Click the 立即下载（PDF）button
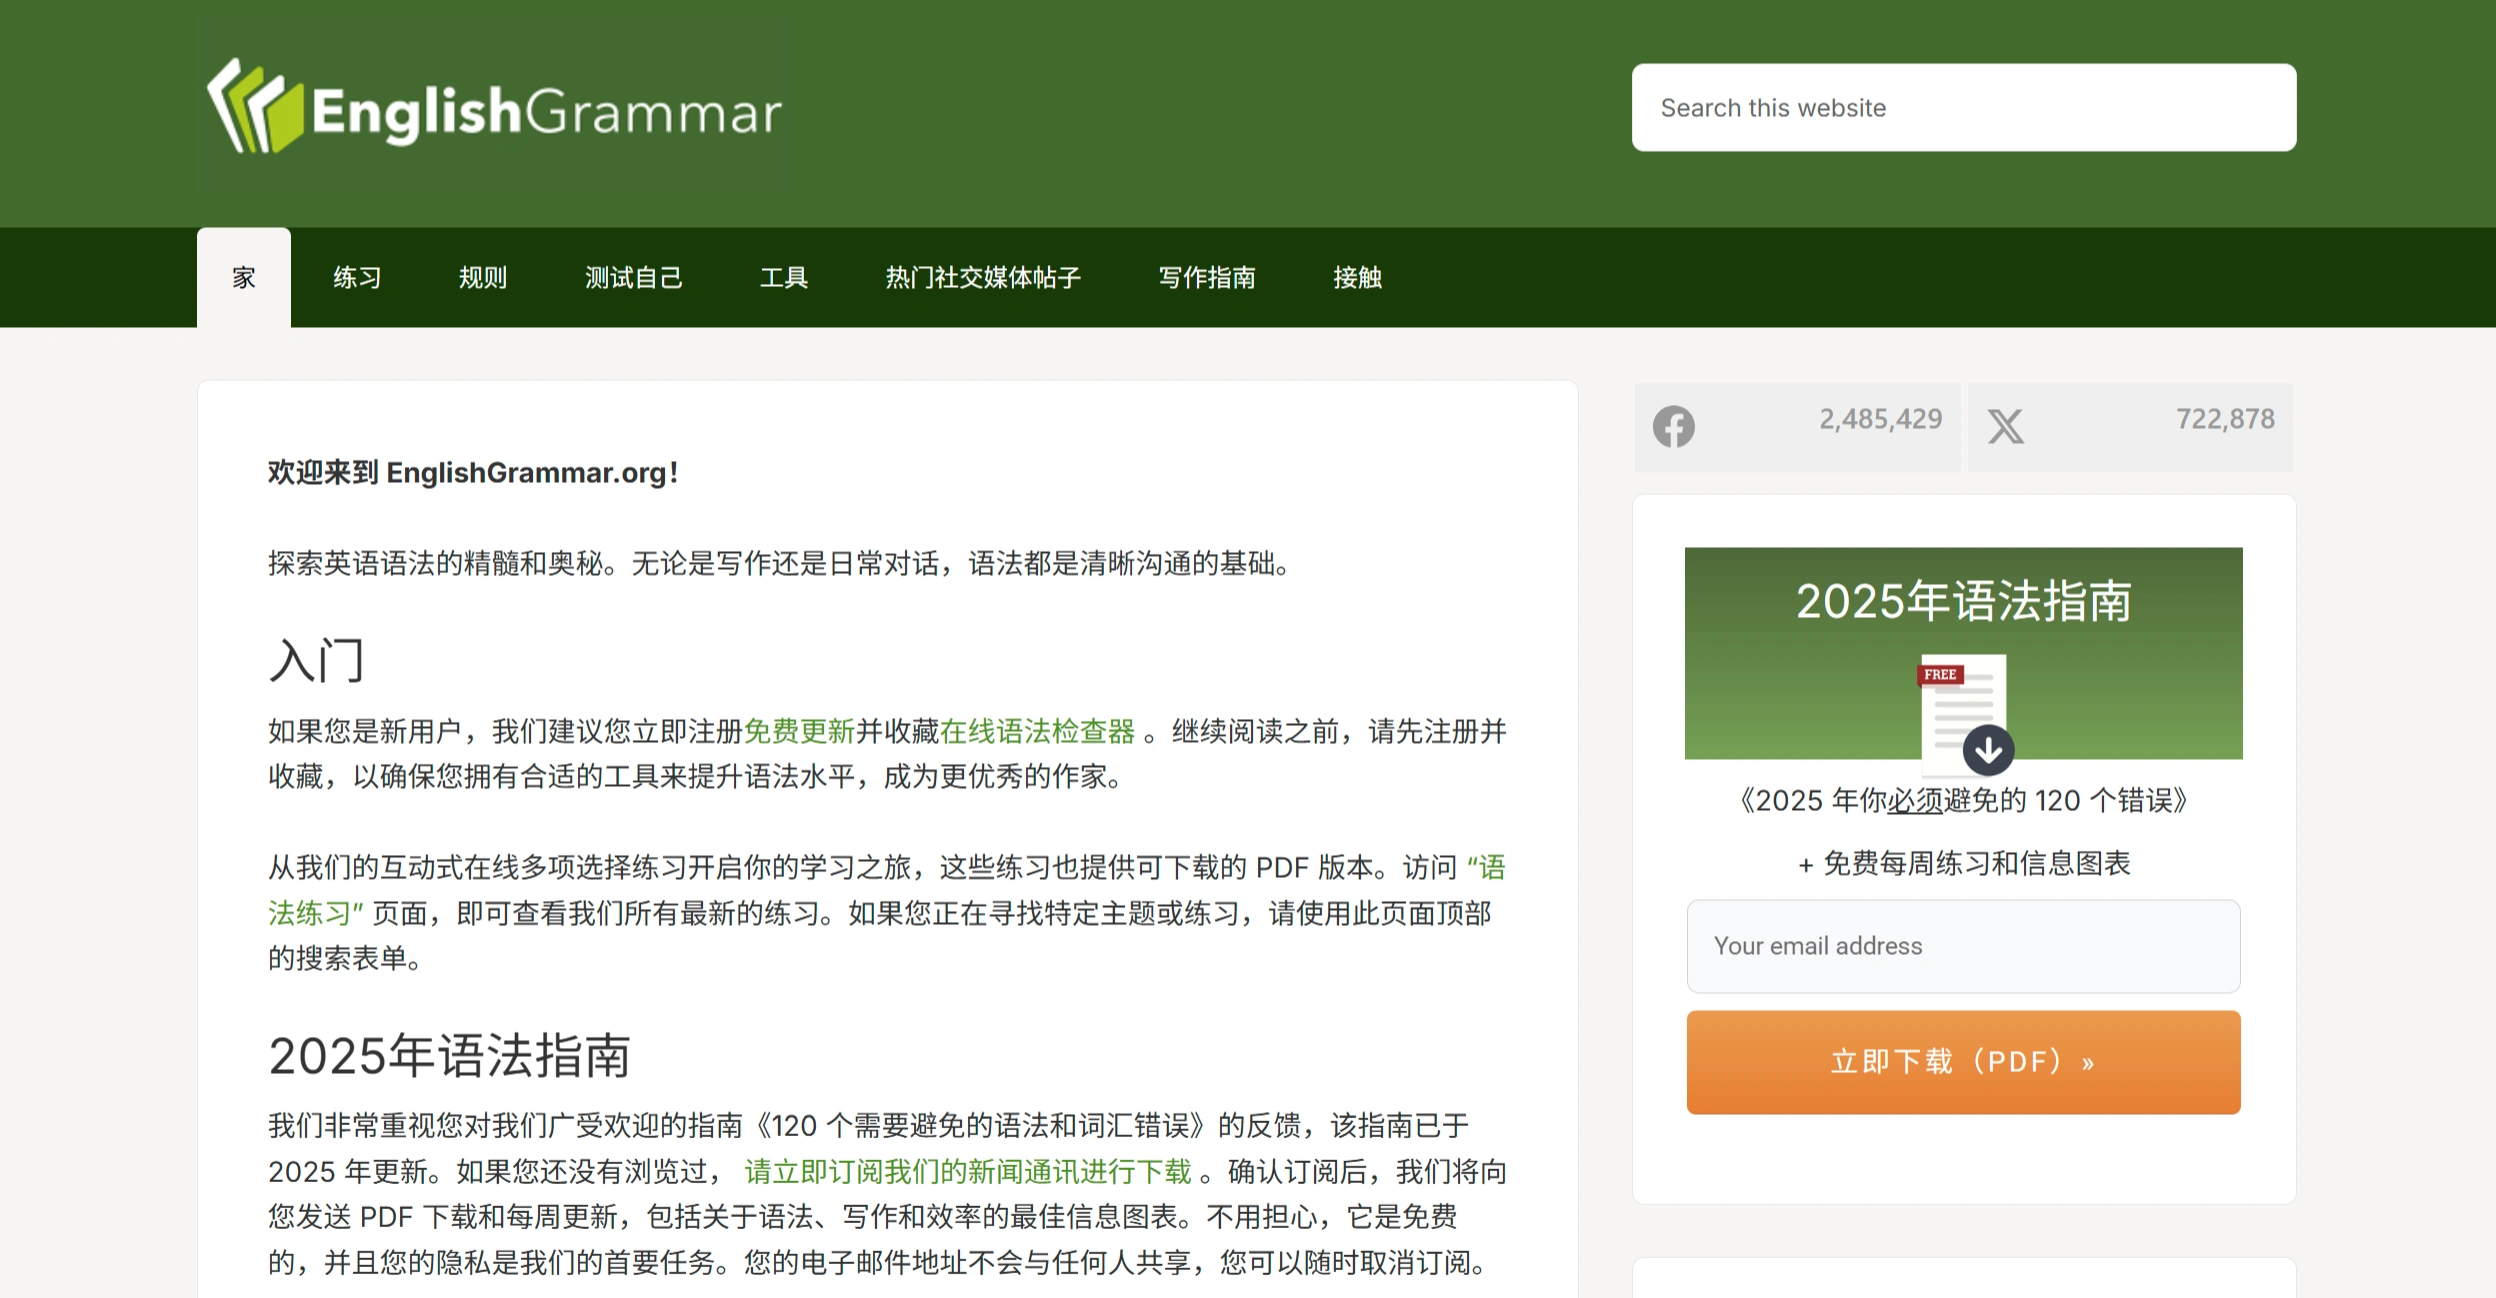 tap(1965, 1062)
